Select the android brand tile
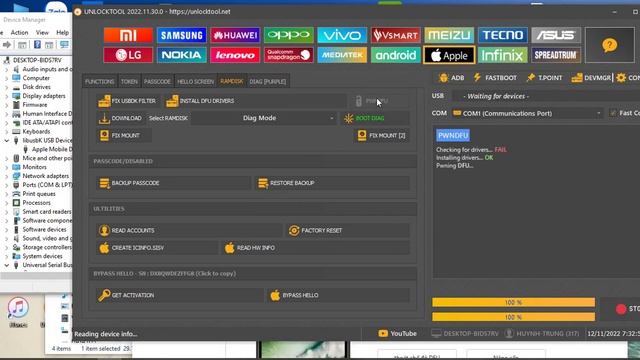640x360 pixels. (396, 55)
